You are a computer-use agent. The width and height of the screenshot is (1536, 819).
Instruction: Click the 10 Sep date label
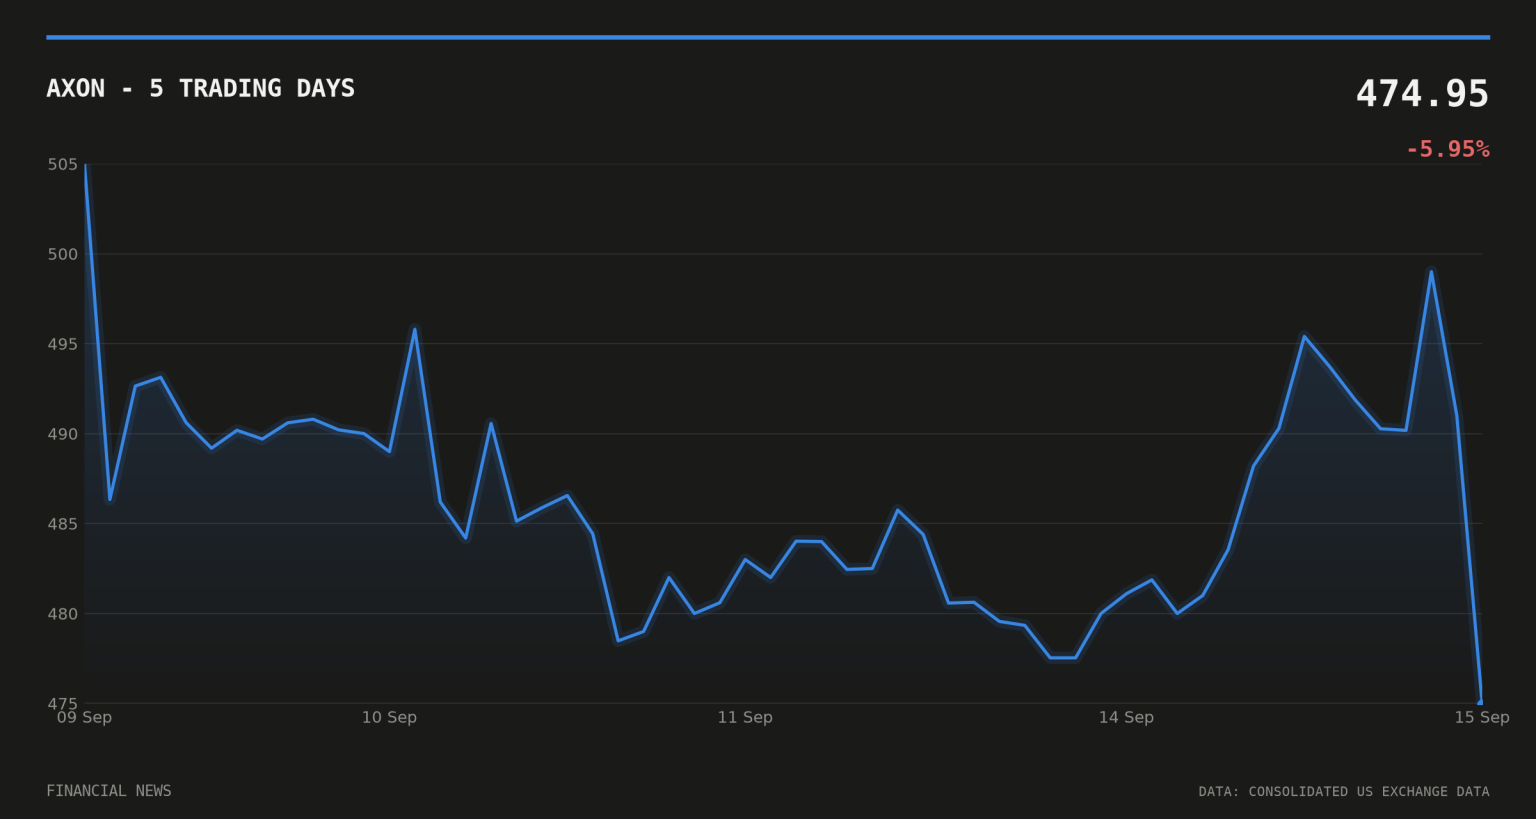point(389,717)
